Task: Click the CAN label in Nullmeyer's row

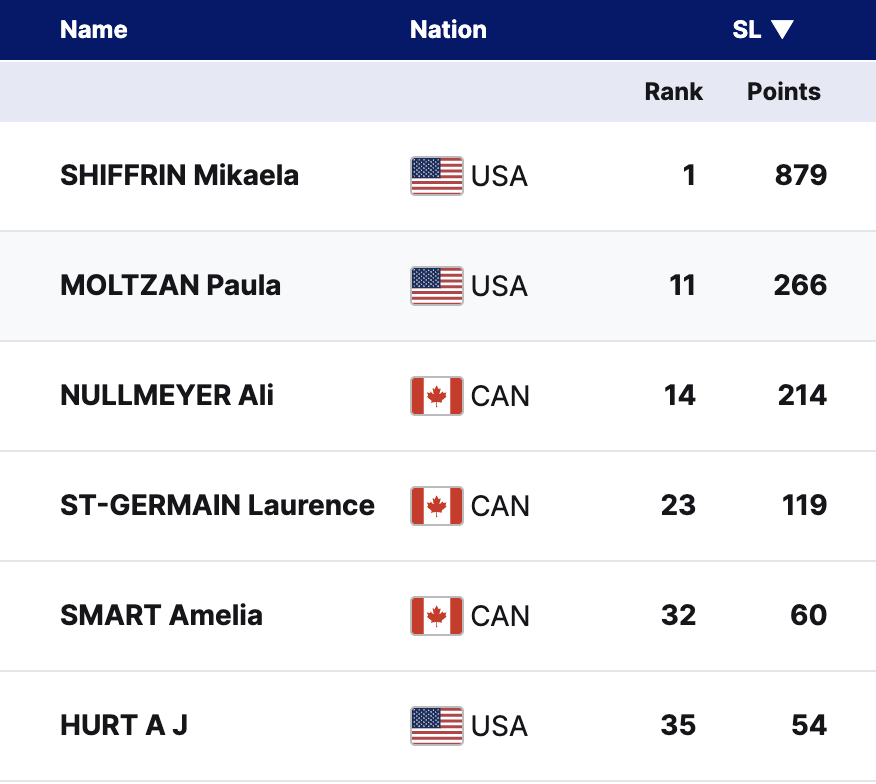Action: (500, 396)
